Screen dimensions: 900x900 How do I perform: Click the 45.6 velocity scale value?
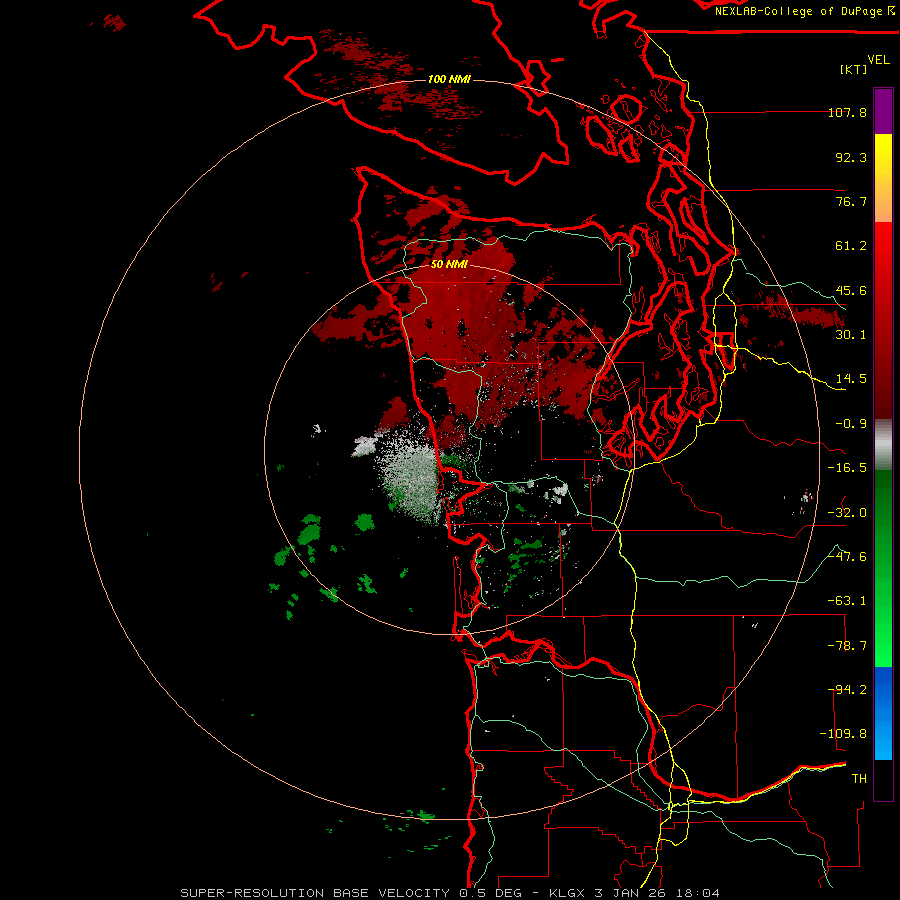click(x=851, y=290)
